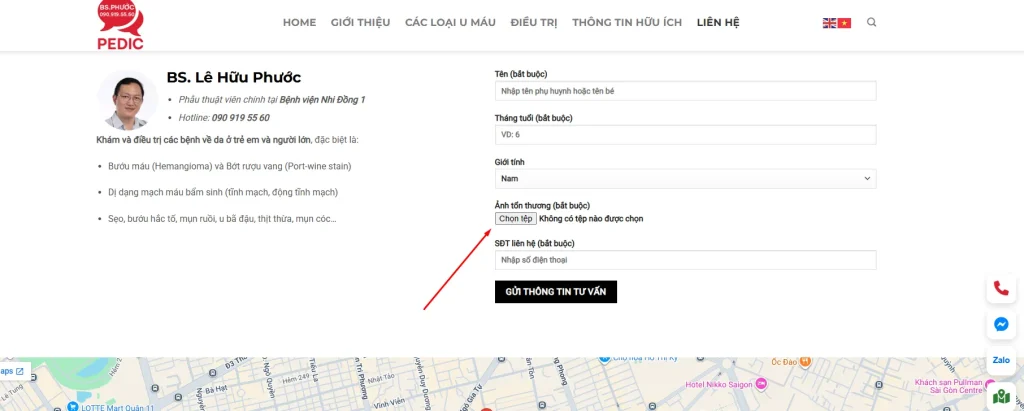Open the CÁC LOẠI U MÁU menu
The image size is (1024, 411).
450,22
